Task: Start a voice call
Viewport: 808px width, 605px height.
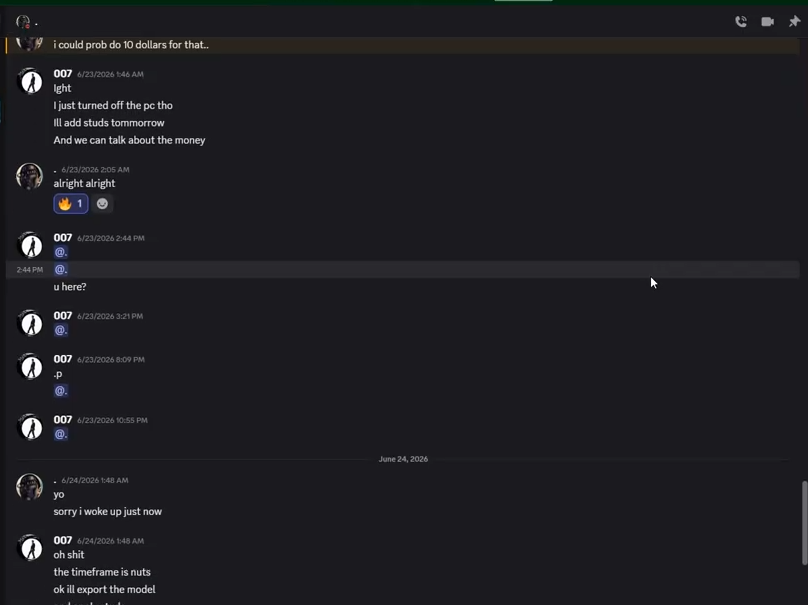Action: click(x=741, y=22)
